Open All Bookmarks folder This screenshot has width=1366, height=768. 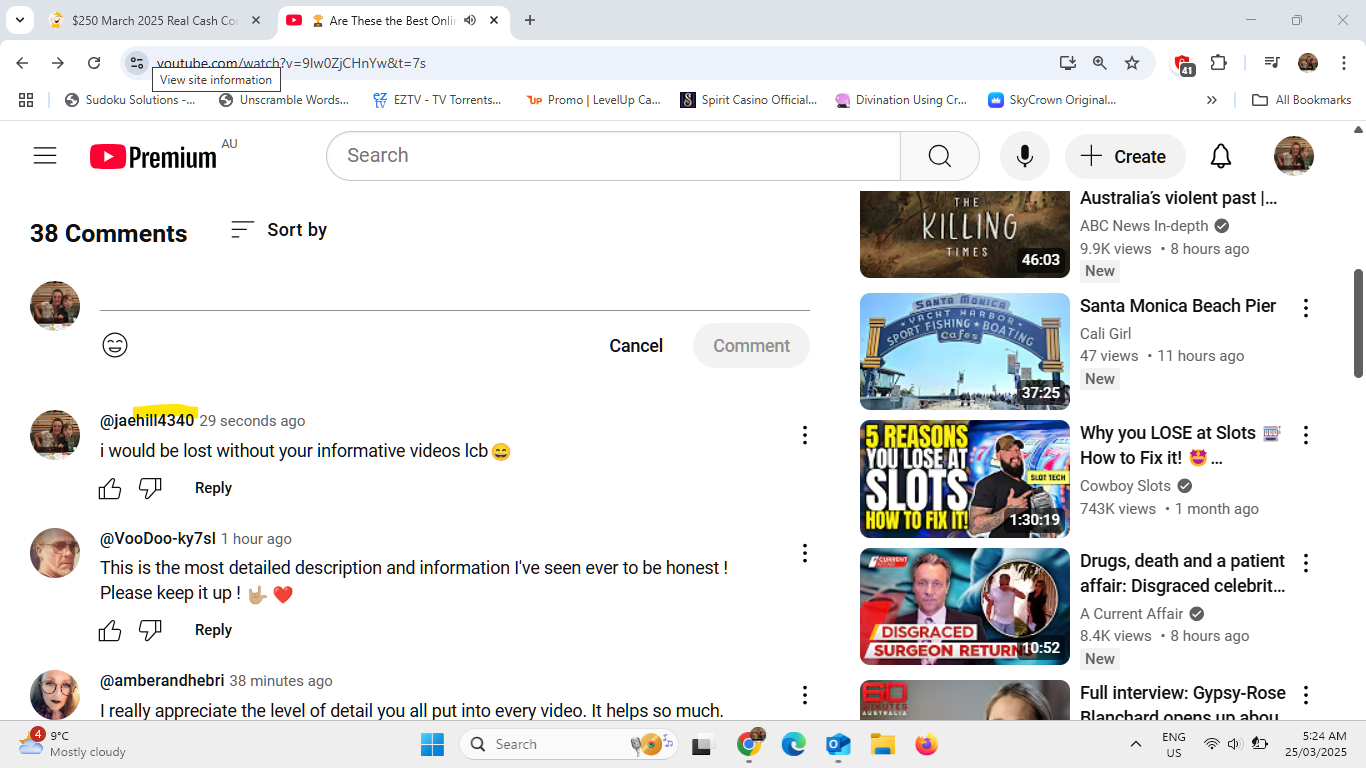point(1301,100)
